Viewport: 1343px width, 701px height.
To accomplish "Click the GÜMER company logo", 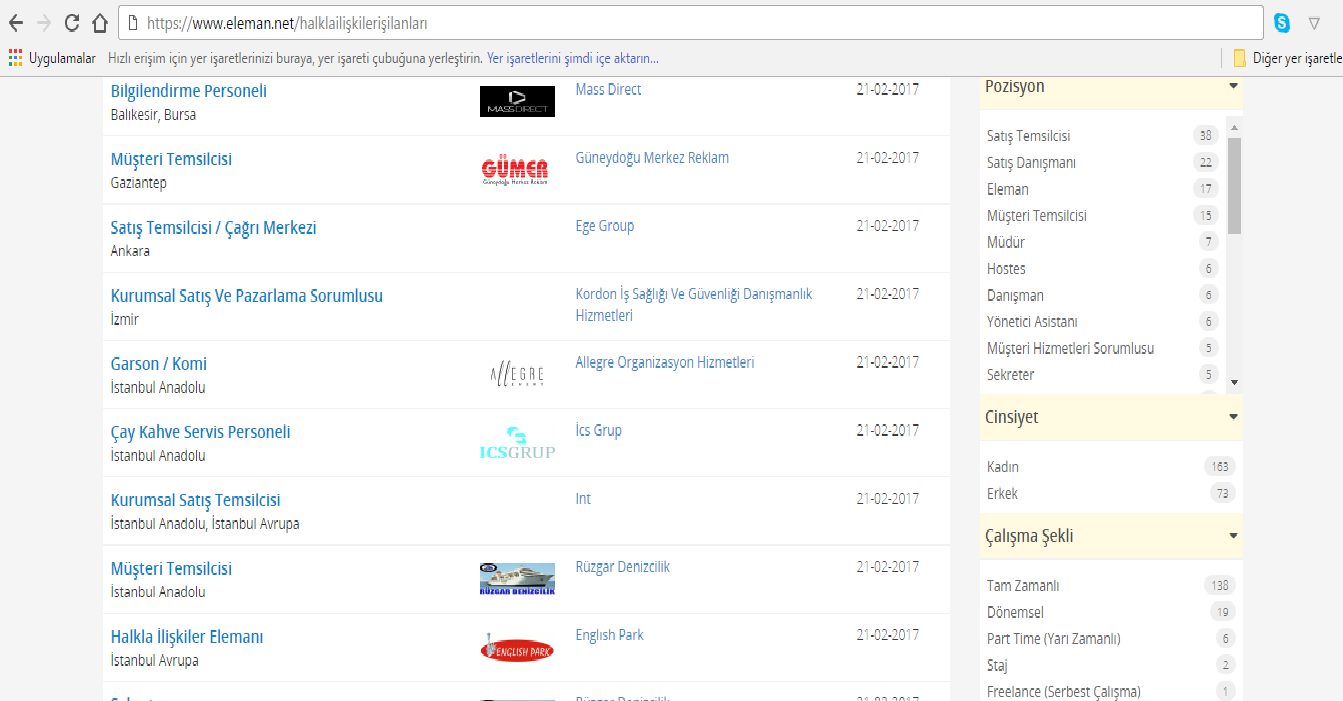I will [x=515, y=170].
